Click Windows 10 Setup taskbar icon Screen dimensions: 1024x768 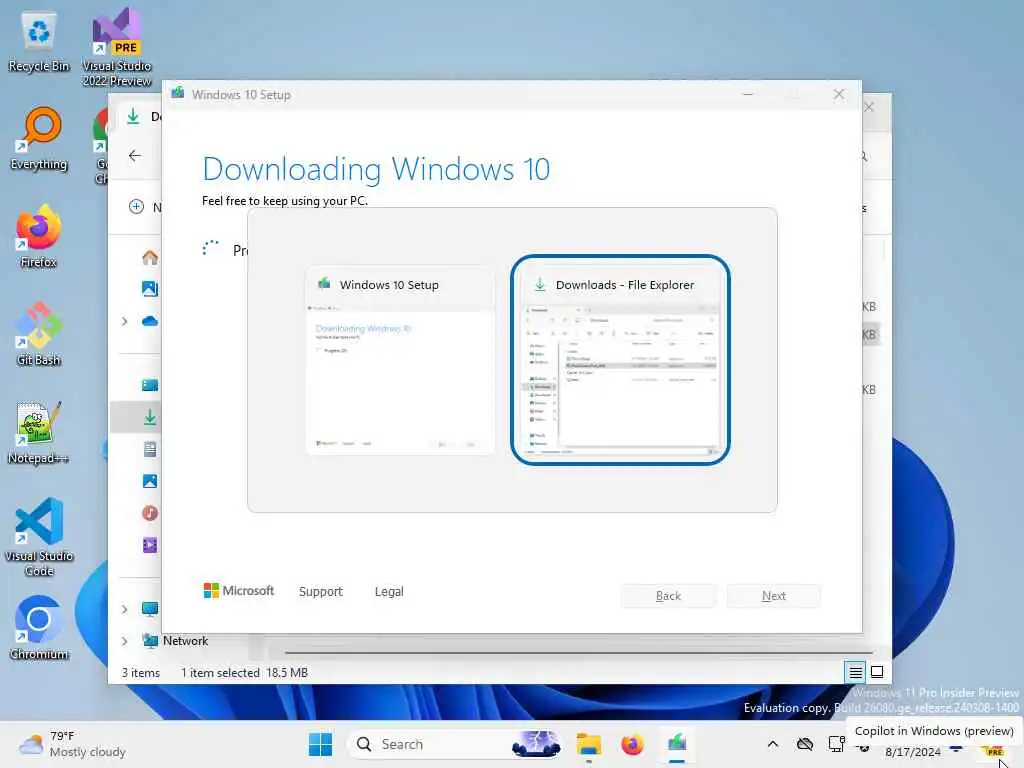(677, 744)
